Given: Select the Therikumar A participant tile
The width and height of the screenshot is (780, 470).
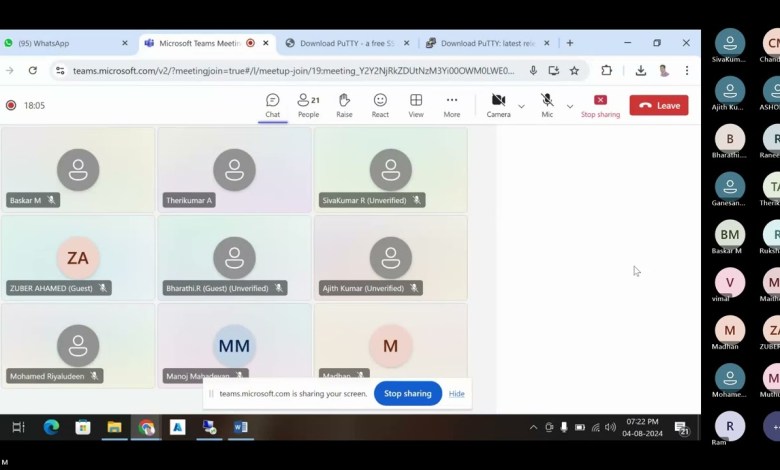Looking at the screenshot, I should pos(234,170).
